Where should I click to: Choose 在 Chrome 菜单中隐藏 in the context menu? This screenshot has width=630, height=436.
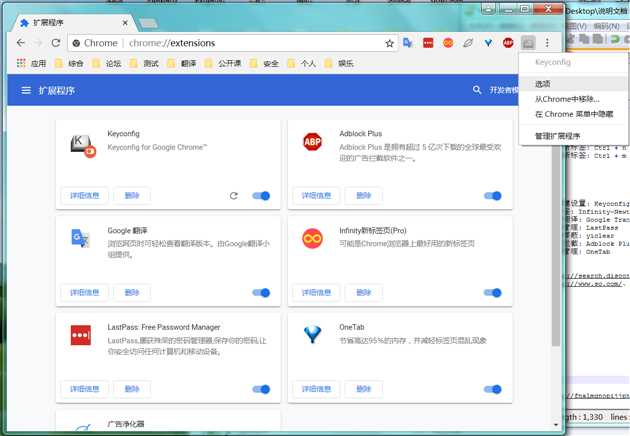(x=573, y=114)
